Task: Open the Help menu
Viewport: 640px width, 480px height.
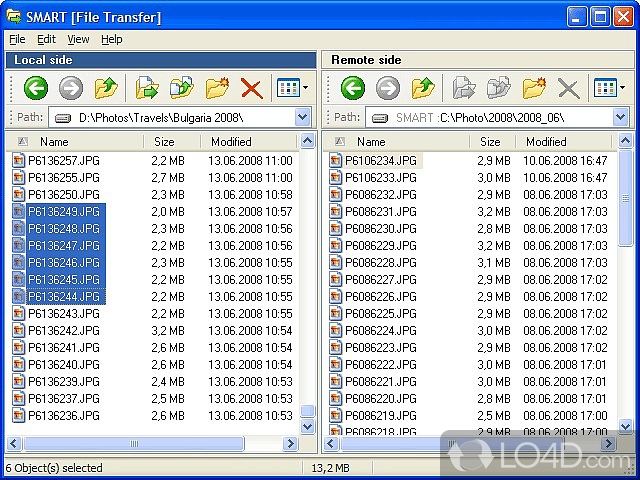Action: click(112, 39)
